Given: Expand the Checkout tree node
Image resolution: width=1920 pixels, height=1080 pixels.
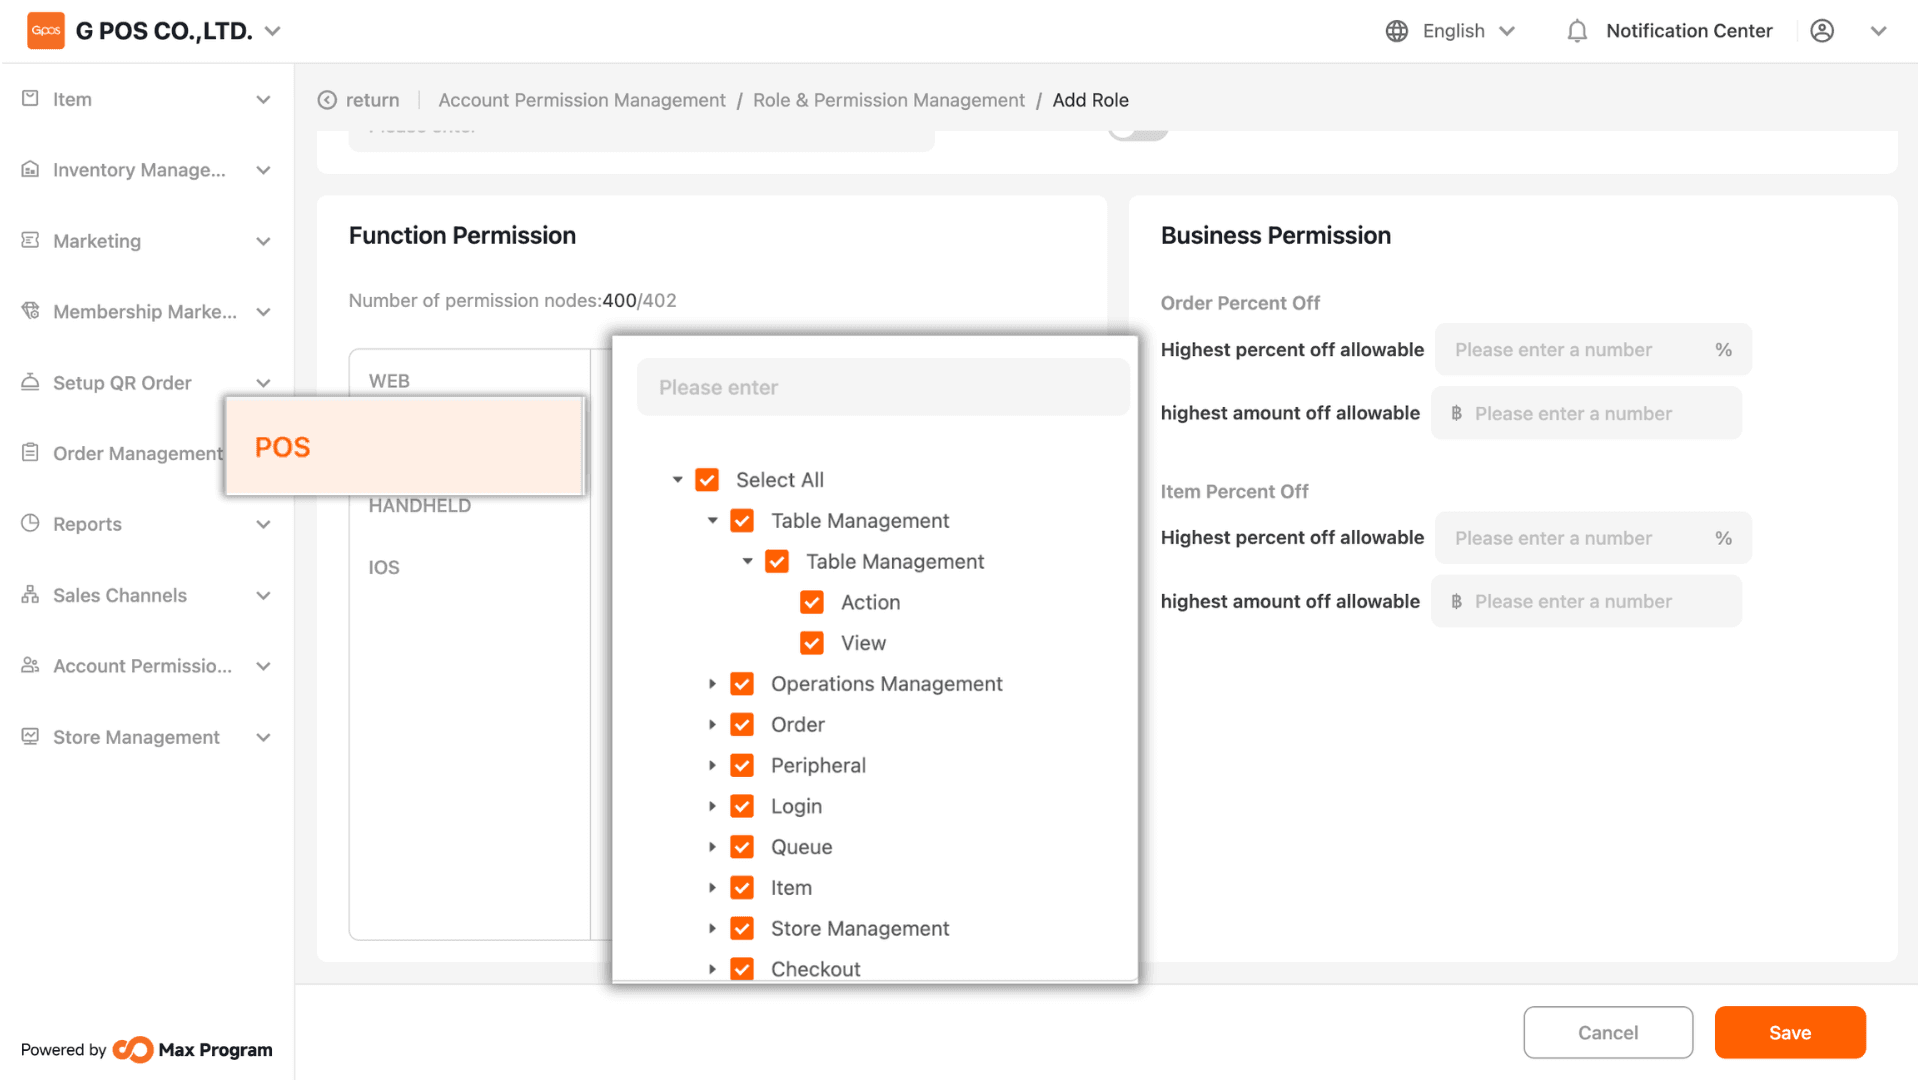Looking at the screenshot, I should pos(713,969).
